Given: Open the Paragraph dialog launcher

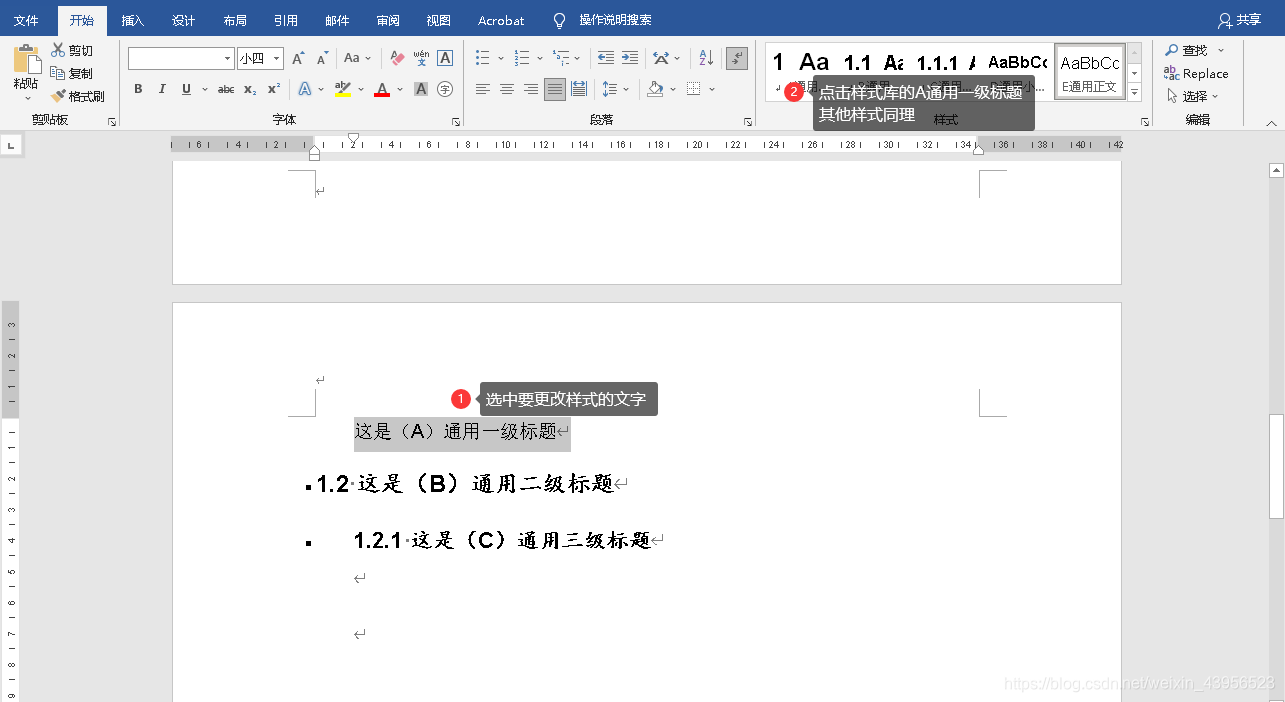Looking at the screenshot, I should click(748, 121).
